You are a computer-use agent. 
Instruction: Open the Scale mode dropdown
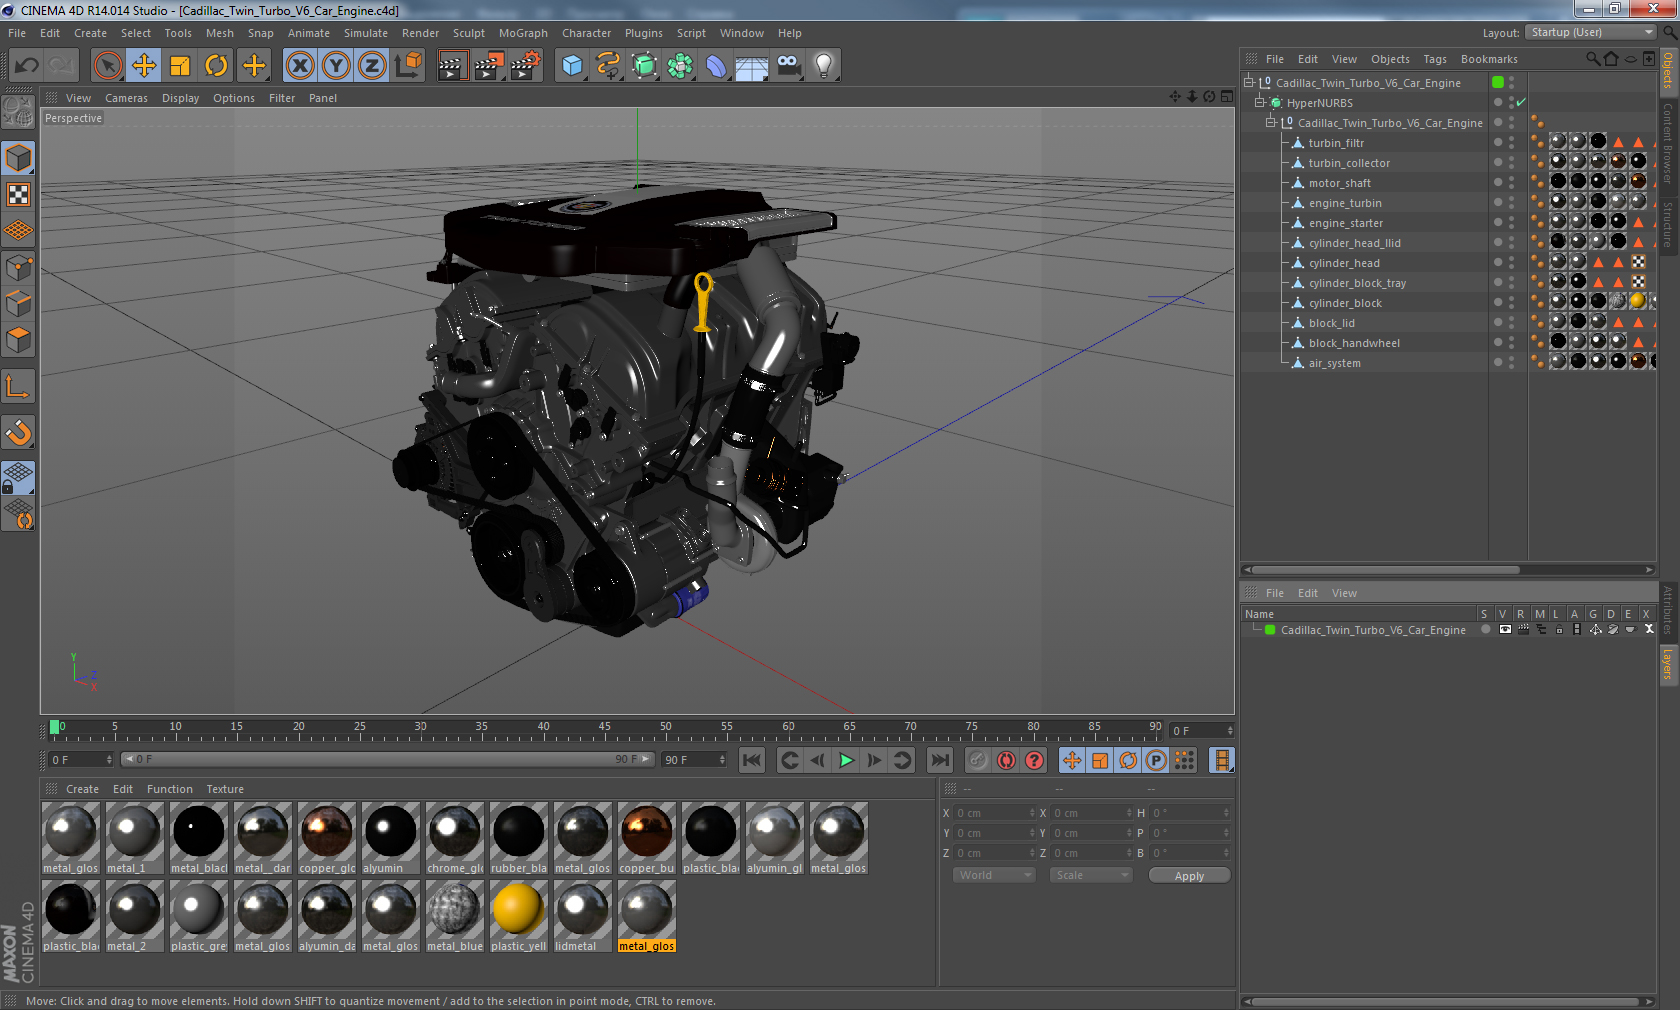point(1091,875)
